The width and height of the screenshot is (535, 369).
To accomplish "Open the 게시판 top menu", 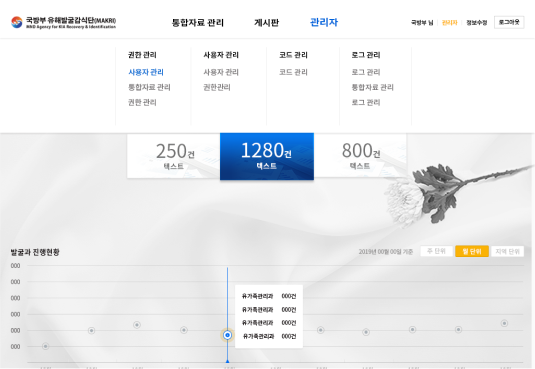I will point(266,23).
